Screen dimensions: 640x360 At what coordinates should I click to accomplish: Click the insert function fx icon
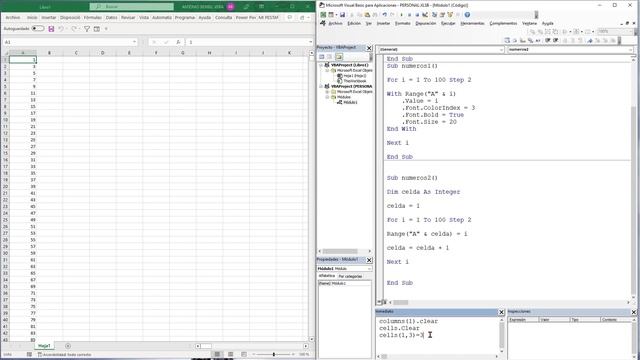click(178, 42)
